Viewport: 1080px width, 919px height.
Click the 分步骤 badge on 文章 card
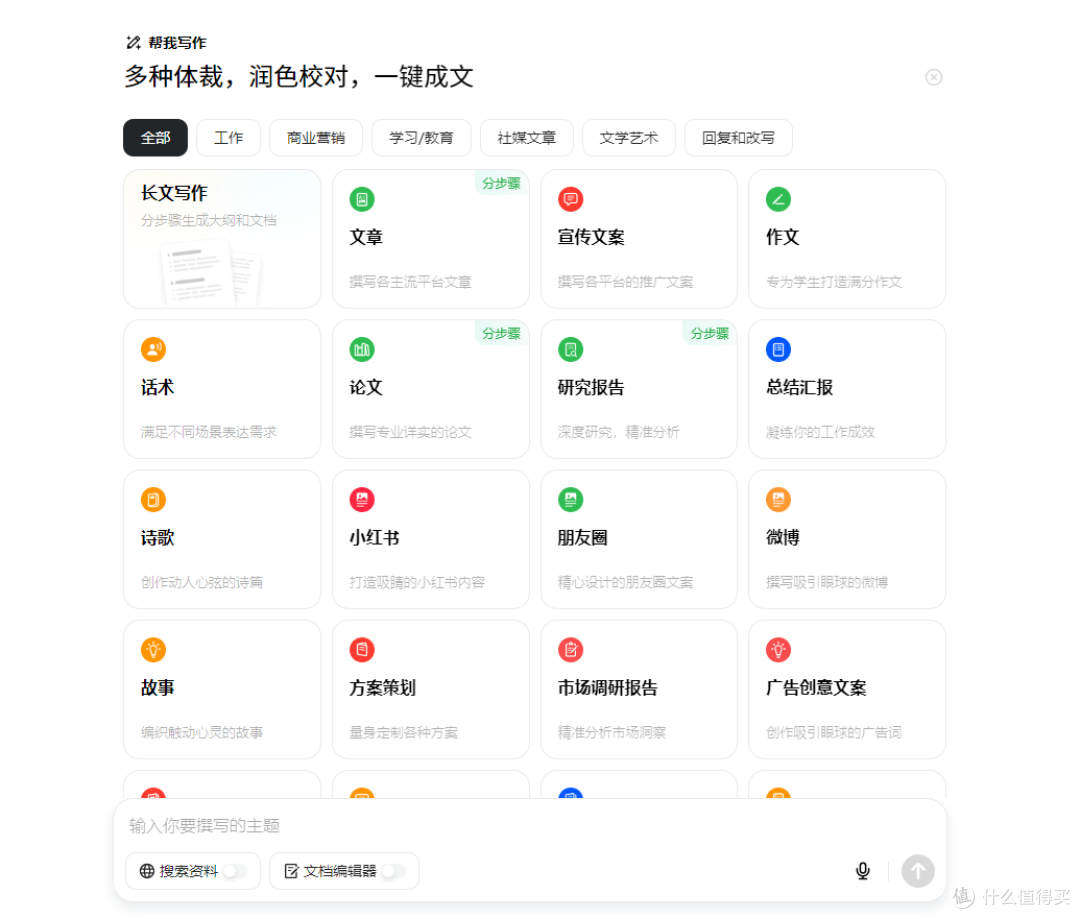(x=501, y=183)
